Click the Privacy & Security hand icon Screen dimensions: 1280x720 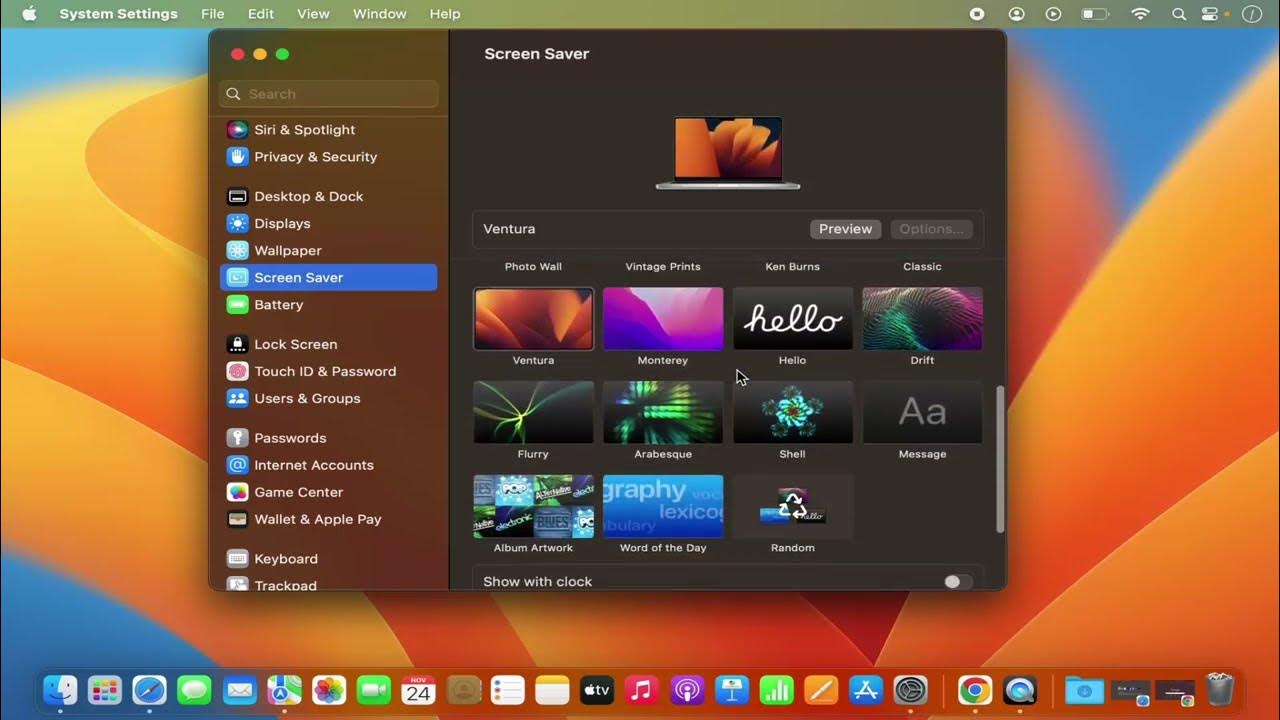click(237, 157)
